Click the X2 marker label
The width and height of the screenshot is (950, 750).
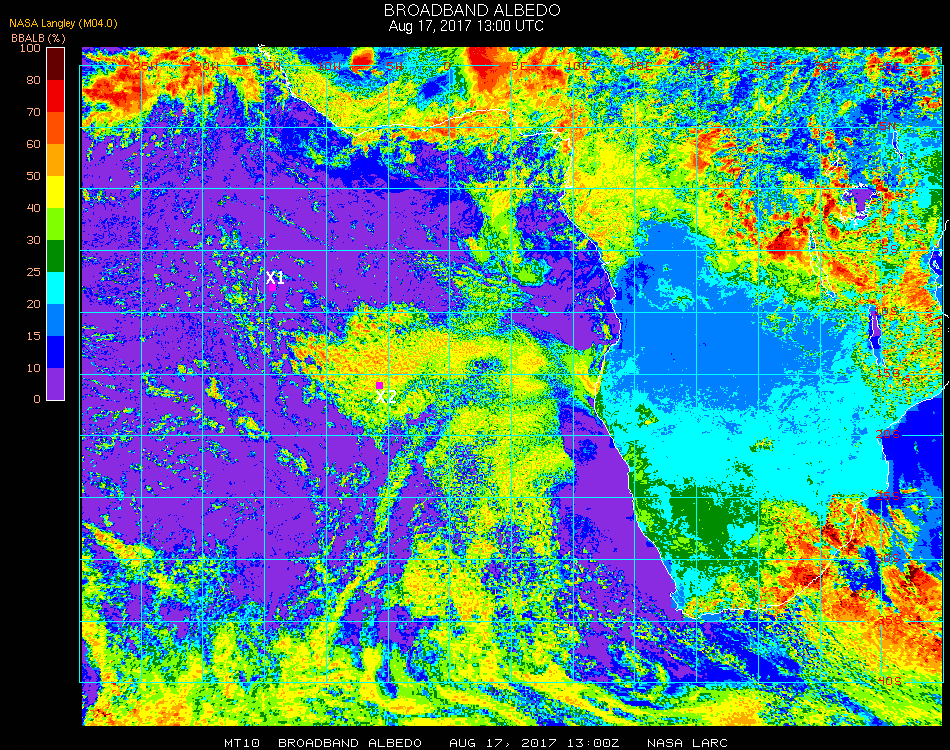point(386,397)
